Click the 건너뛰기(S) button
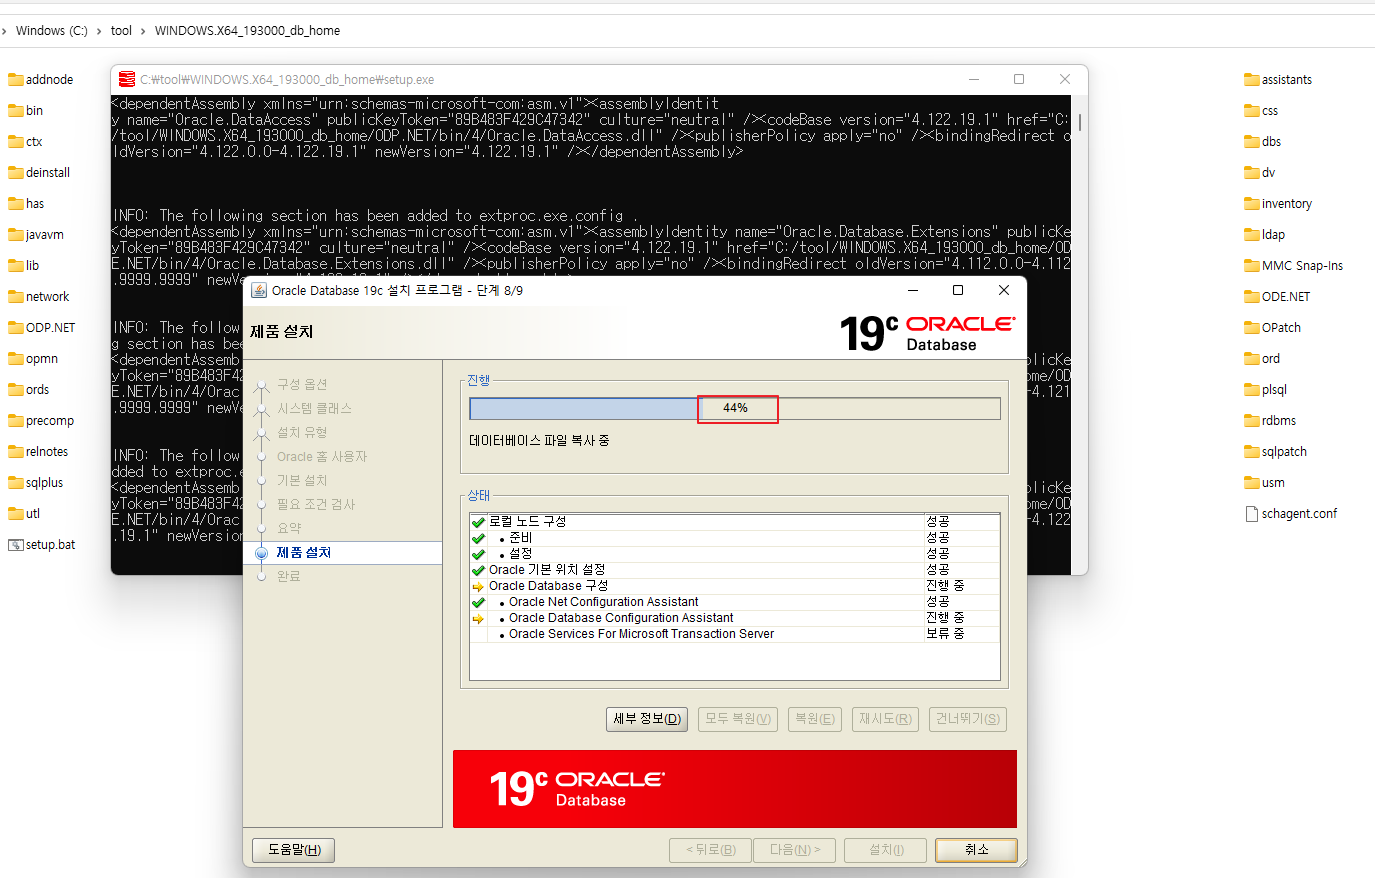1375x878 pixels. pos(967,719)
